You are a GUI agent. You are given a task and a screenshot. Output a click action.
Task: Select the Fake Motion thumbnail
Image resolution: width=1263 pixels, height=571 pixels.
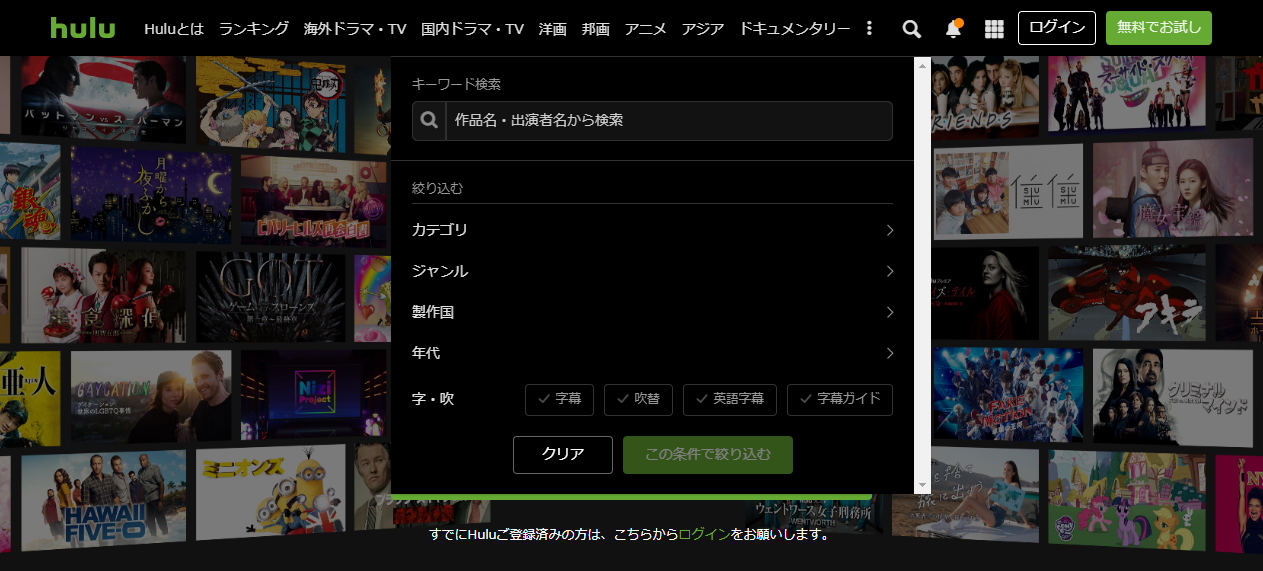[1007, 395]
